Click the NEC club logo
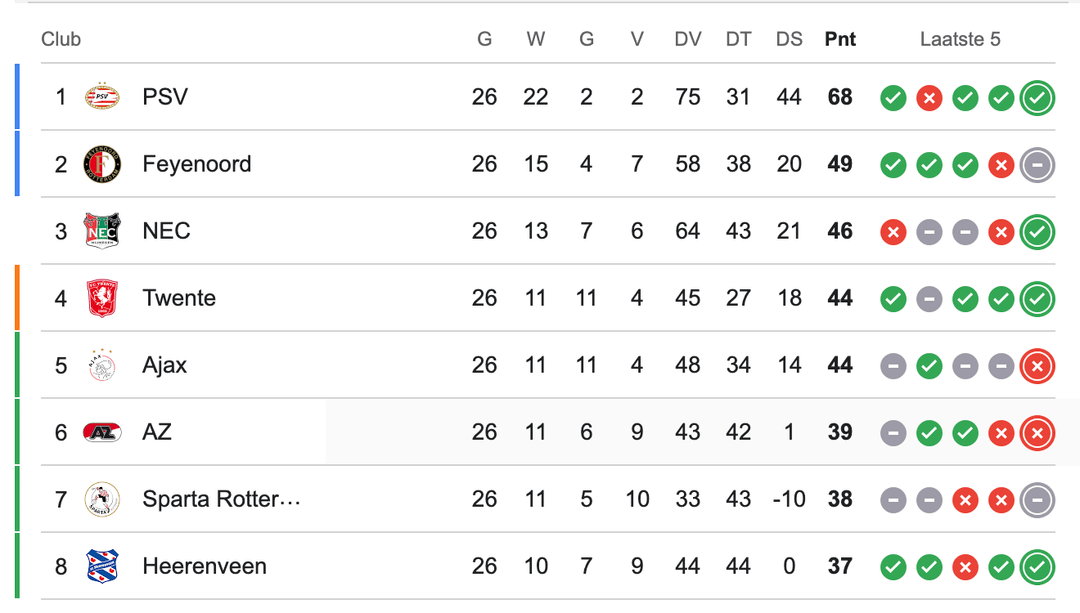Viewport: 1080px width, 613px height. pos(102,231)
